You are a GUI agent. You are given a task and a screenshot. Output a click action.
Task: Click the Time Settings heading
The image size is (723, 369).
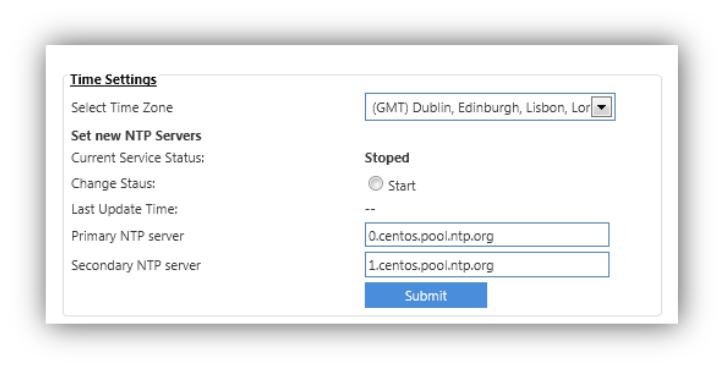click(x=113, y=79)
